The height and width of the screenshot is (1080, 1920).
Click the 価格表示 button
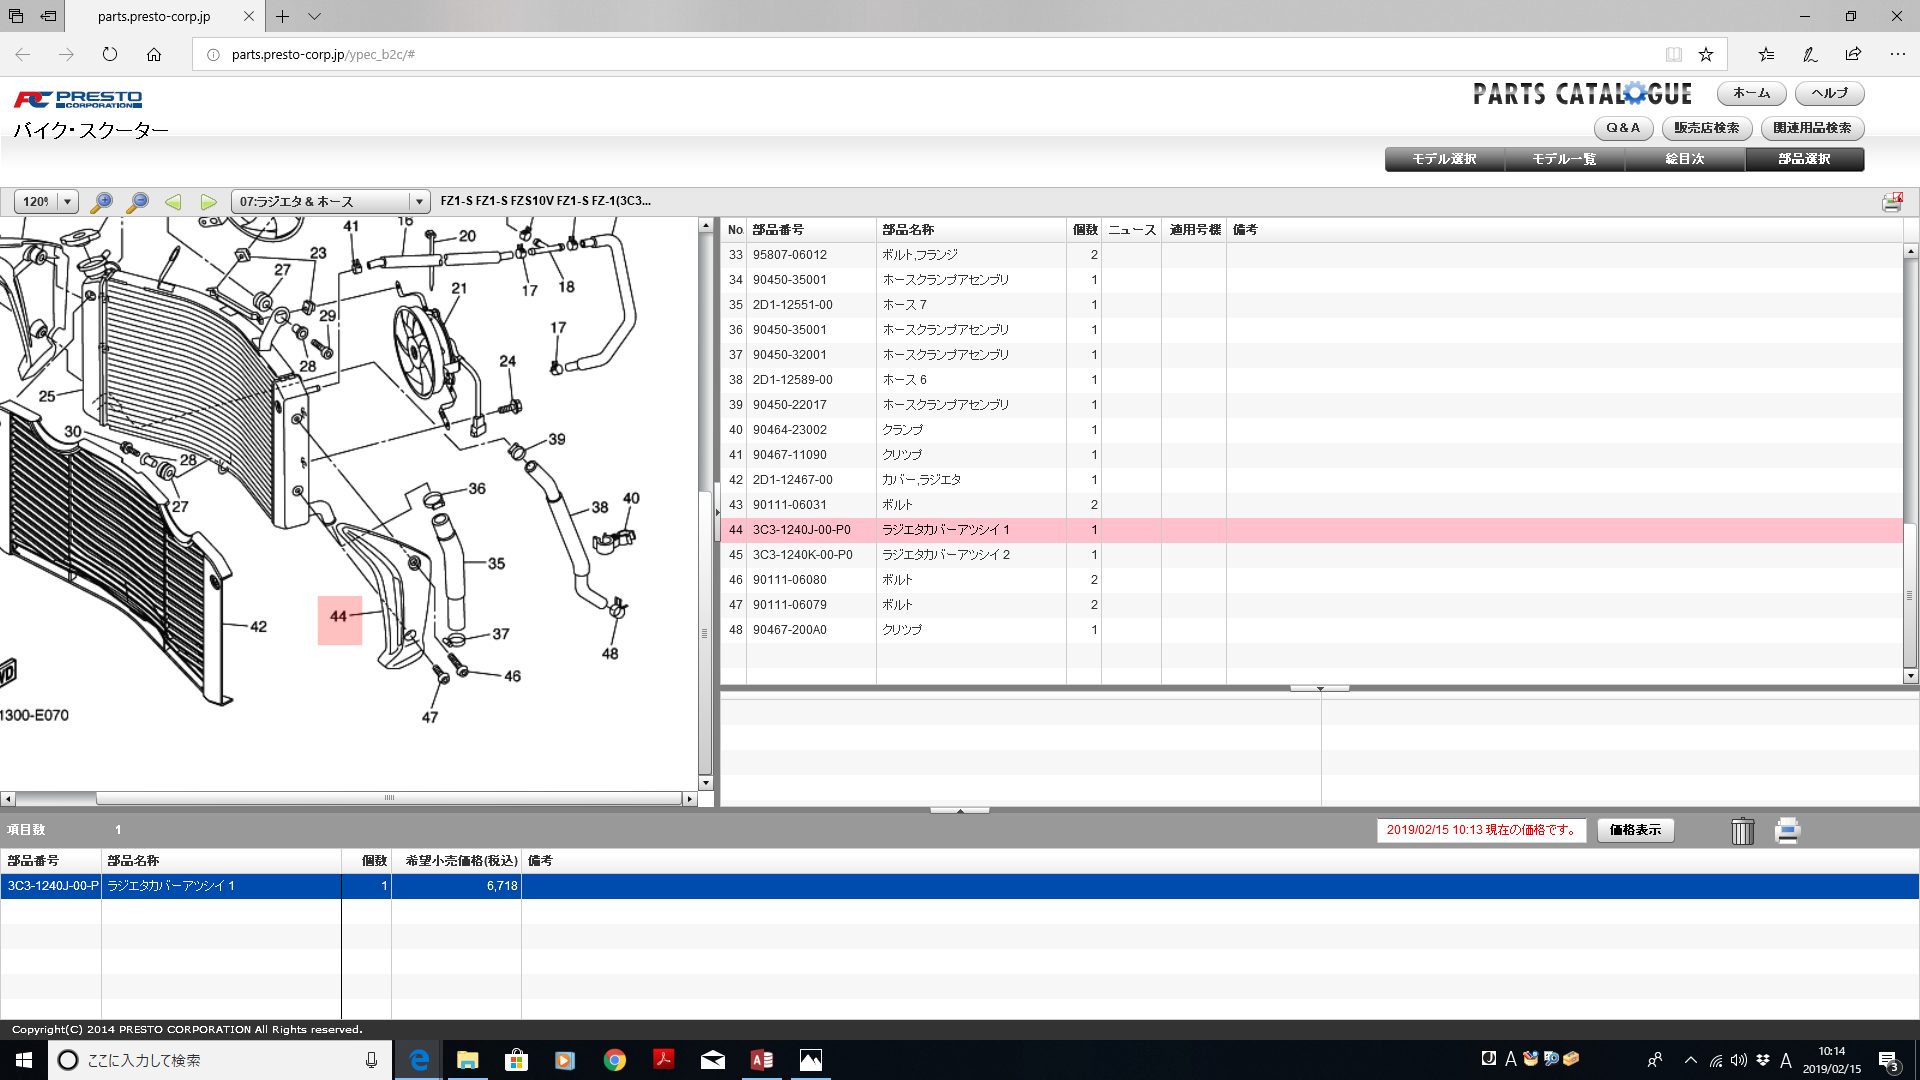(x=1635, y=830)
